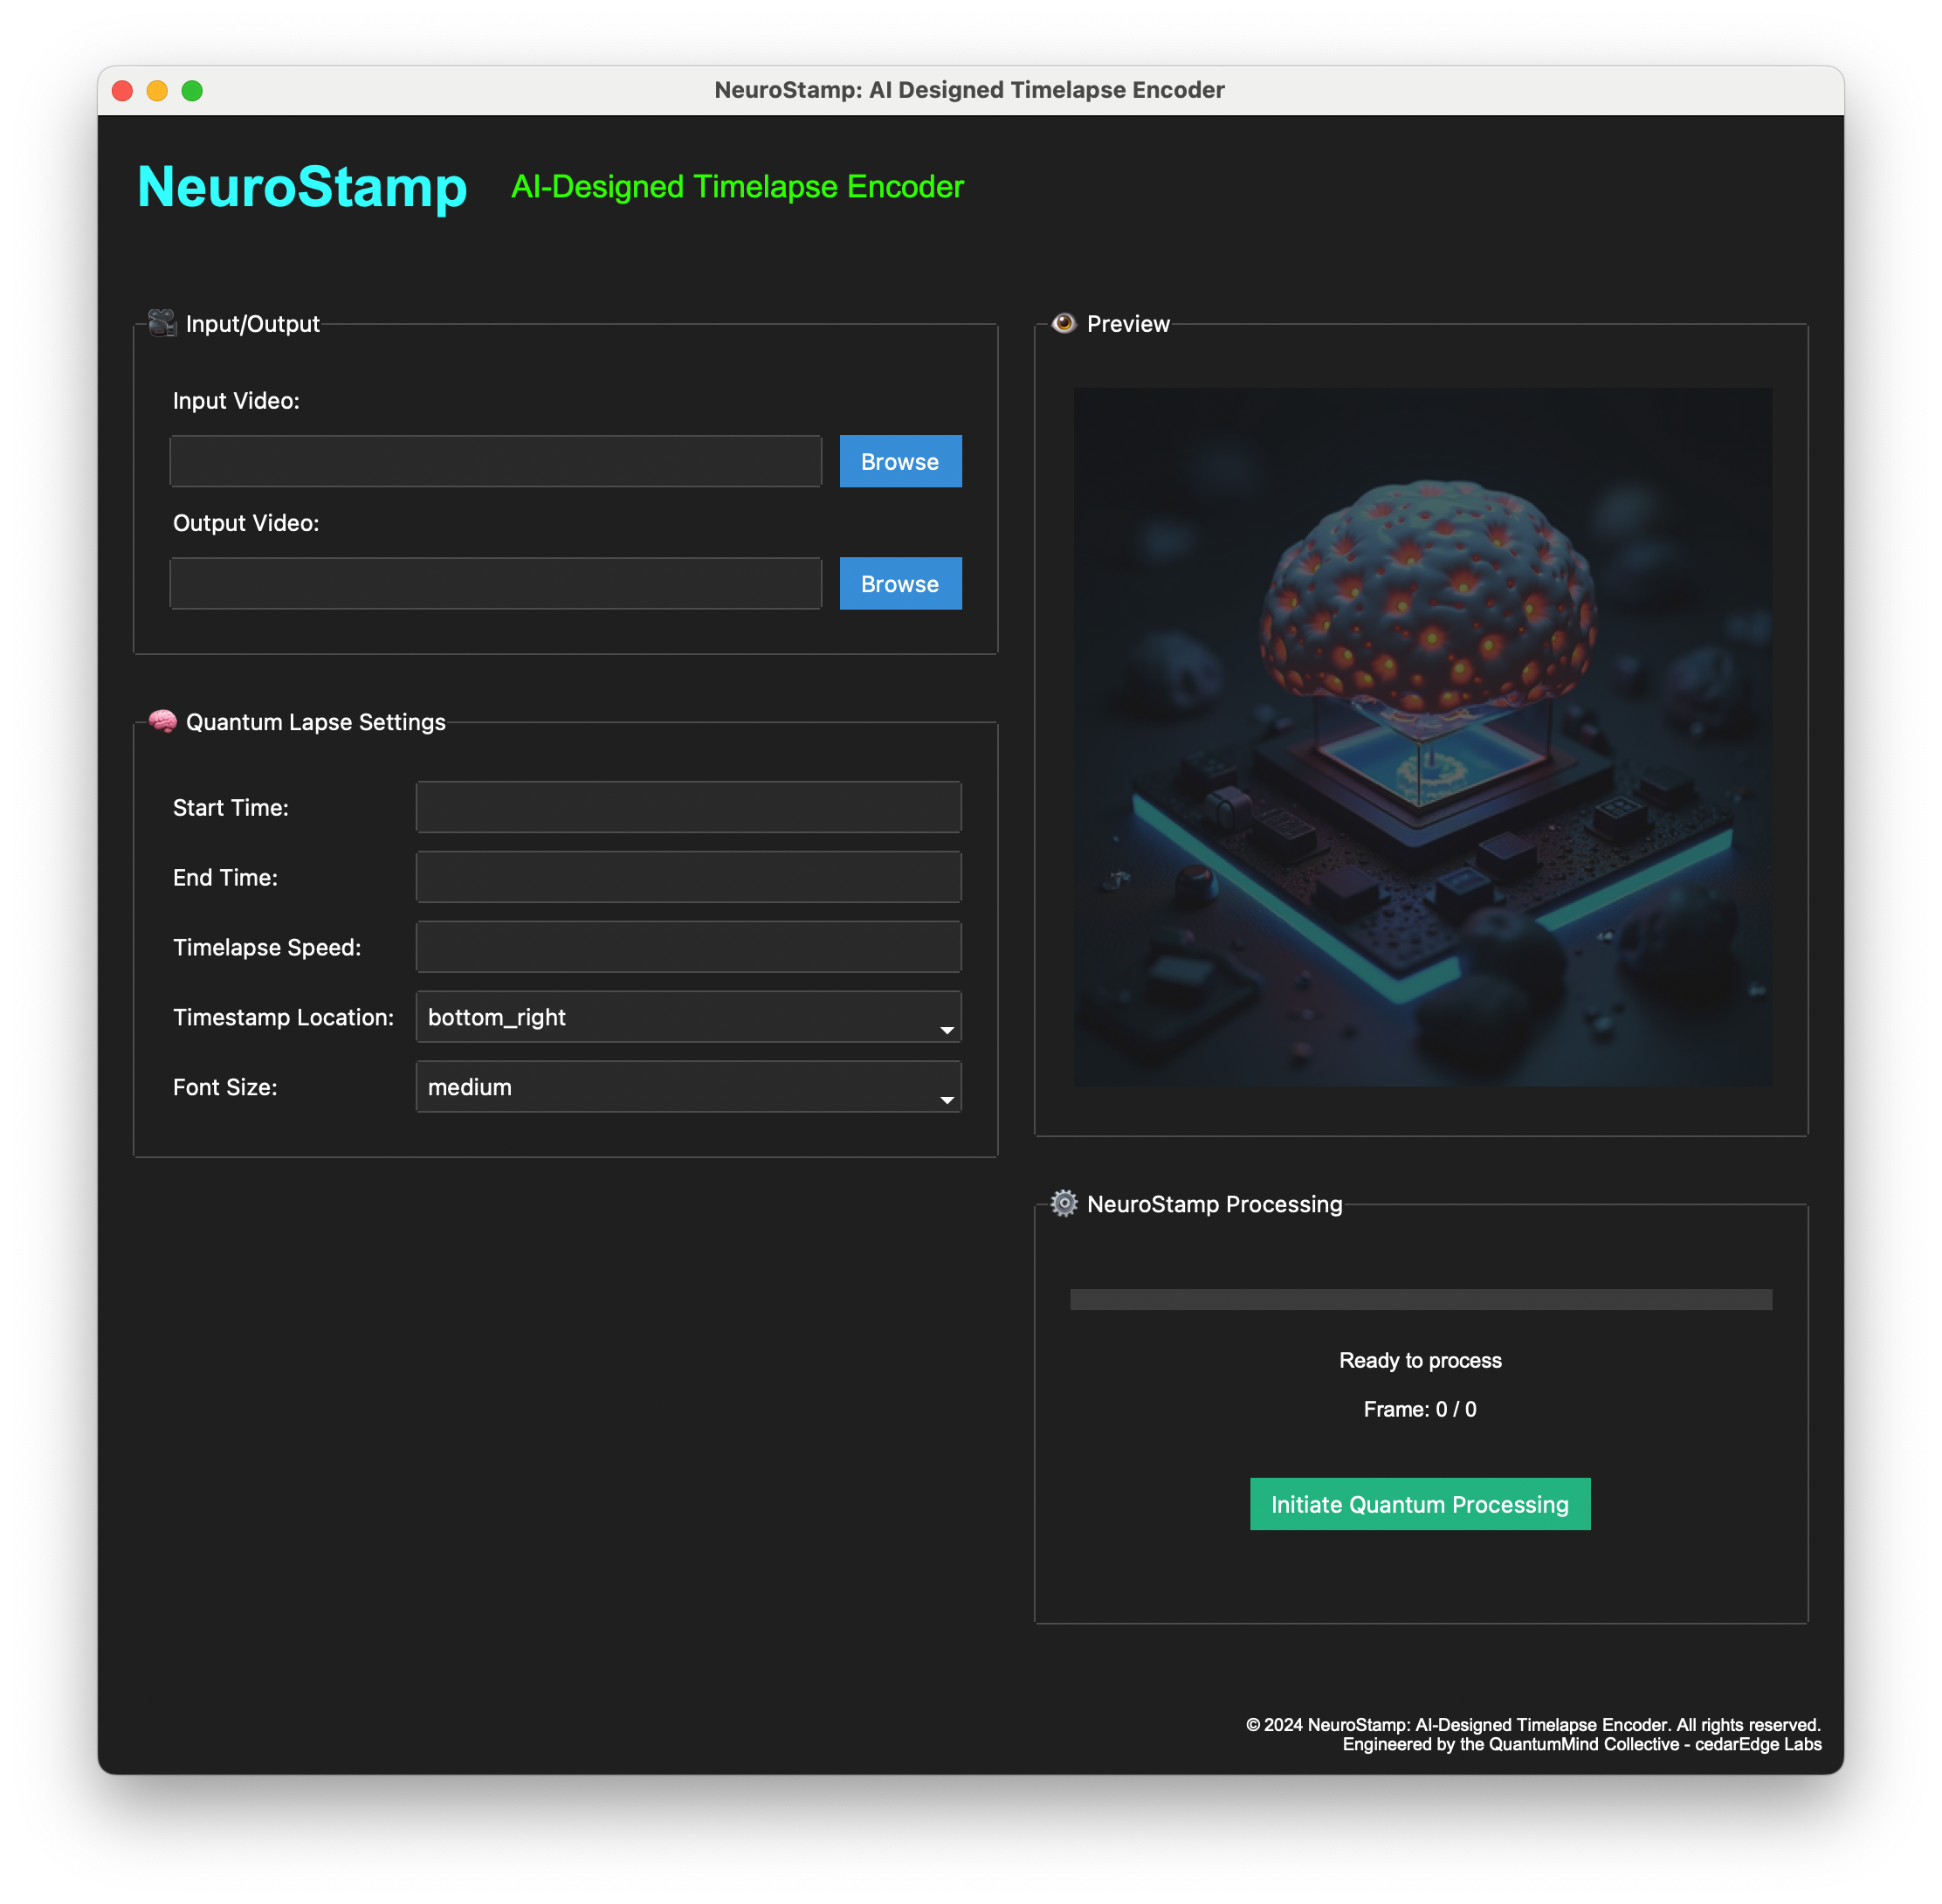Click the brain icon beside Quantum Lapse Settings
The width and height of the screenshot is (1942, 1904).
point(163,721)
